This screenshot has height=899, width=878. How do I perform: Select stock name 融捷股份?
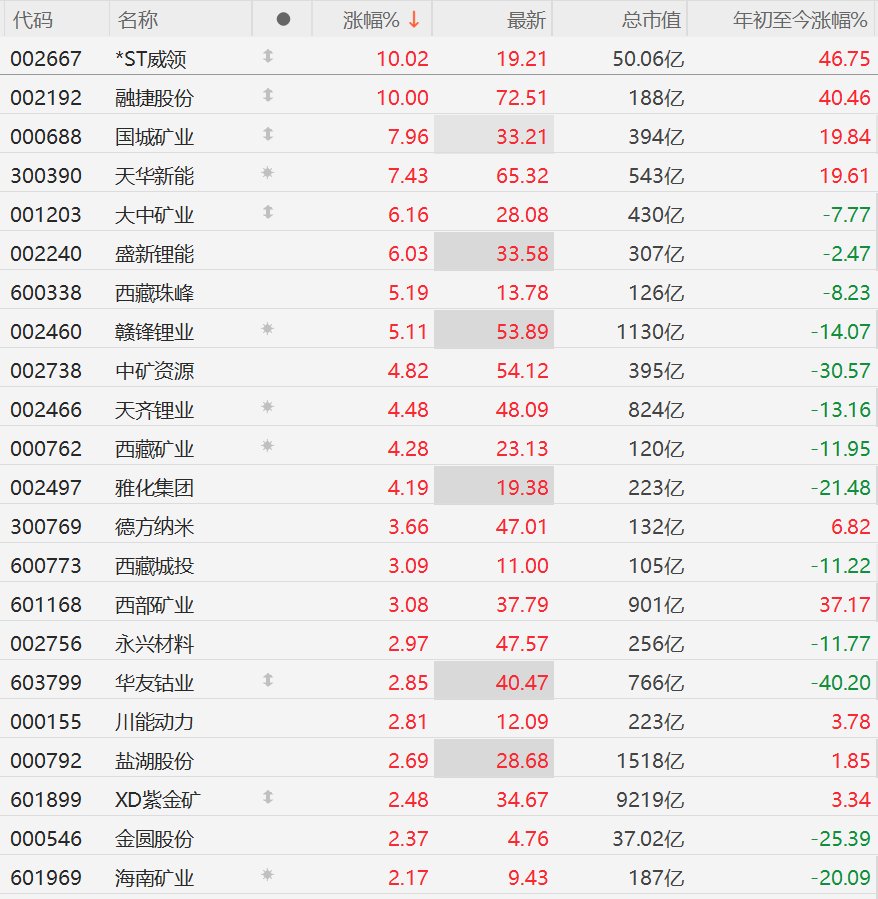click(154, 98)
